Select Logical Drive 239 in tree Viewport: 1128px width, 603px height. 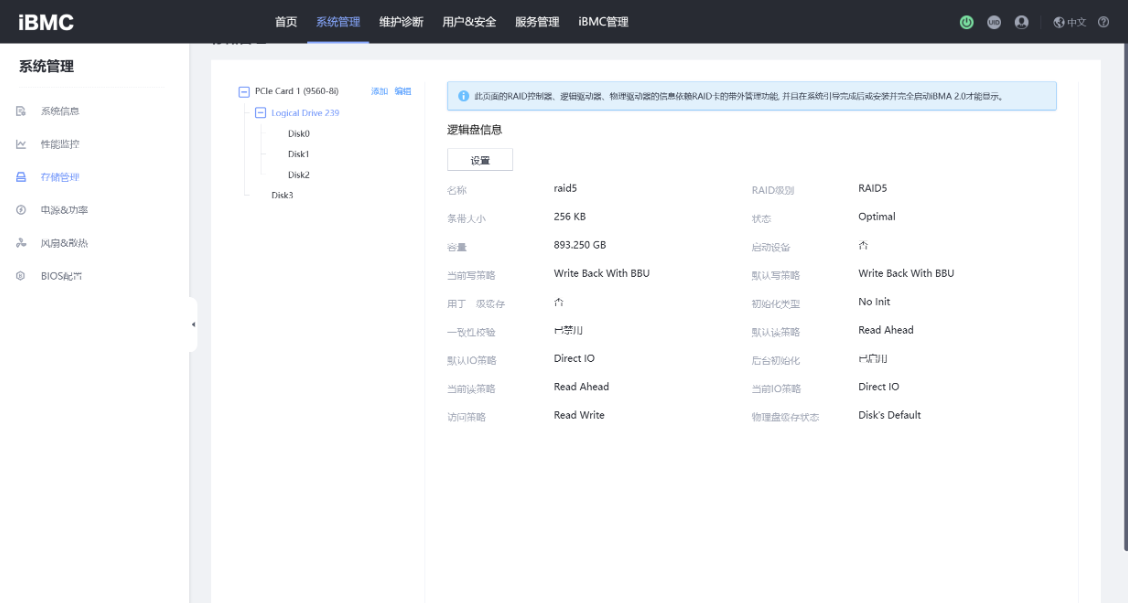305,113
